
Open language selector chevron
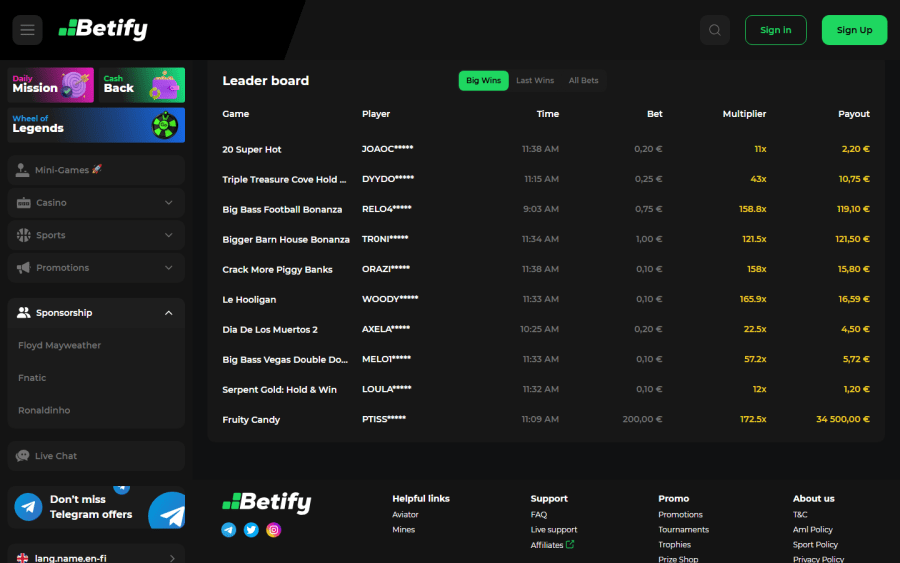click(172, 558)
